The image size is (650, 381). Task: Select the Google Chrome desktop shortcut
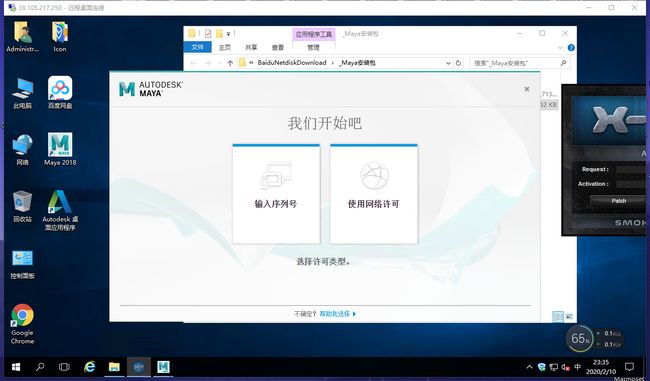(22, 324)
